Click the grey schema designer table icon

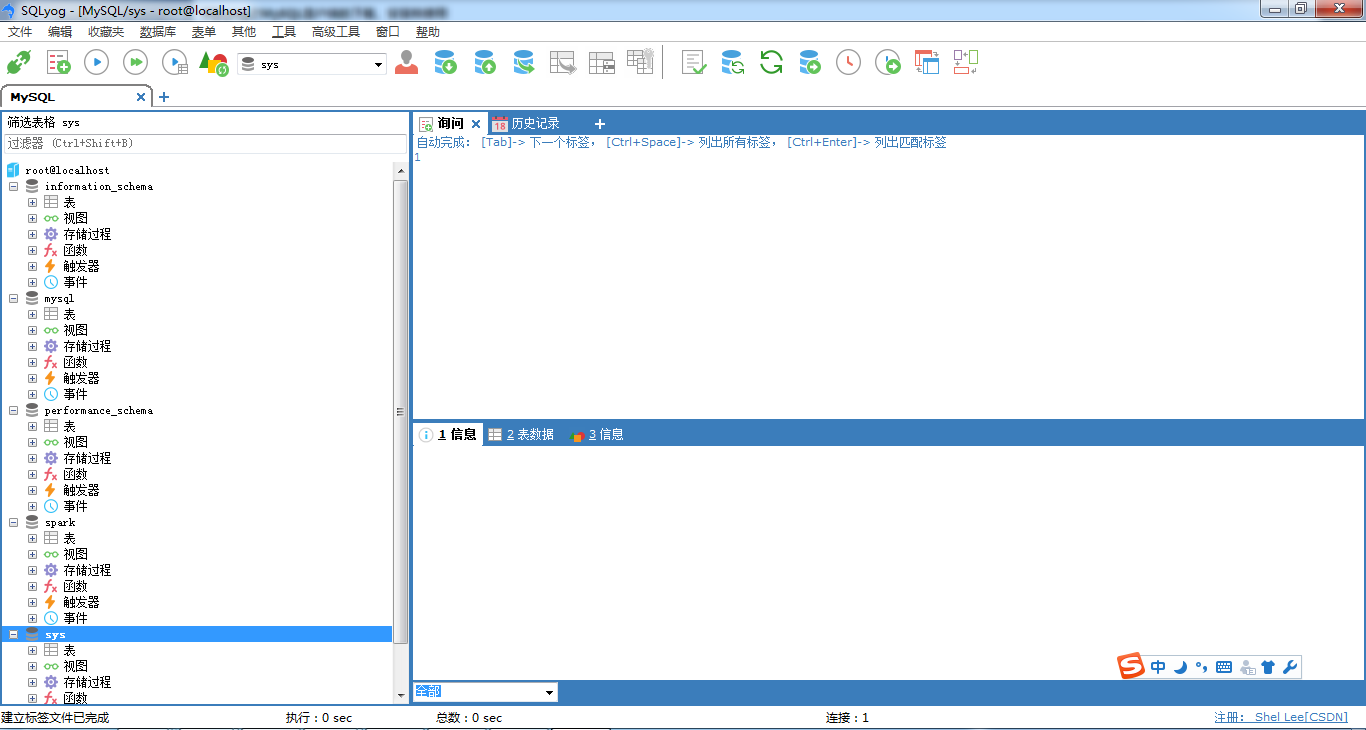[x=602, y=63]
